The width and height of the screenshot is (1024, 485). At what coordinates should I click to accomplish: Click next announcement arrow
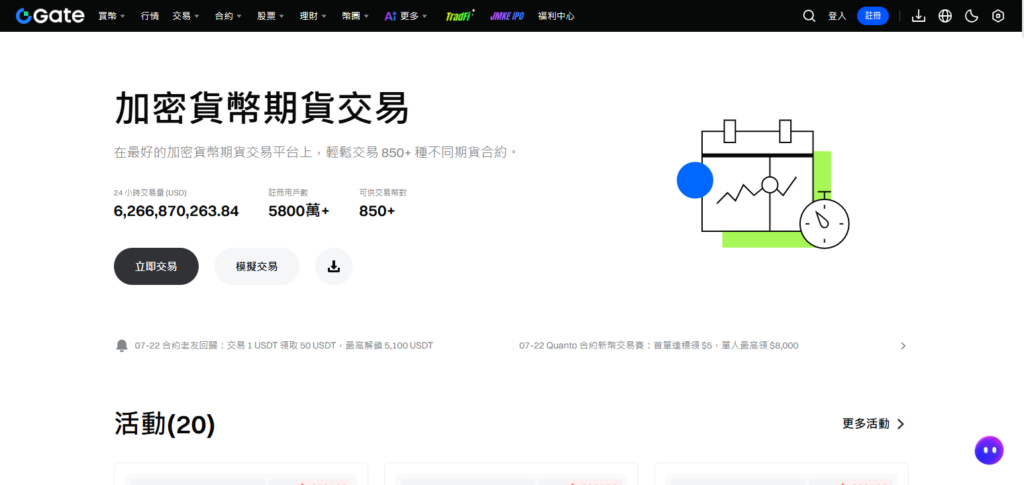(x=903, y=346)
